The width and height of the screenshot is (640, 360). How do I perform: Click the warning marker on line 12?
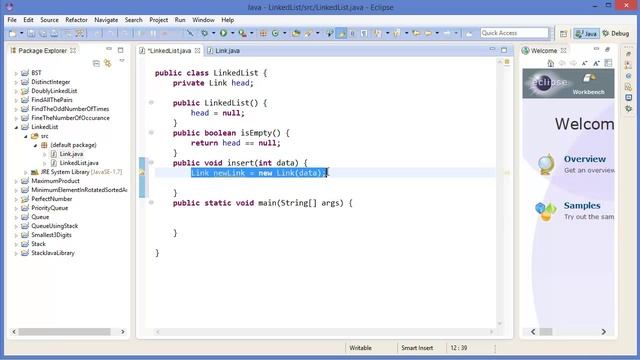click(142, 173)
